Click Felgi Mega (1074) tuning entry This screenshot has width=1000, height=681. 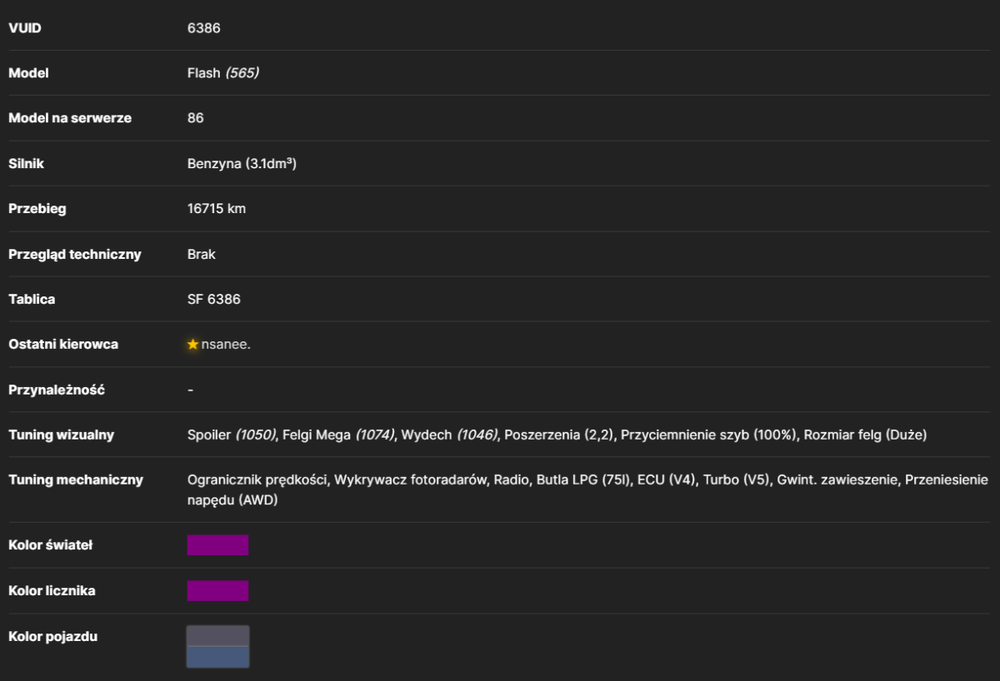338,435
